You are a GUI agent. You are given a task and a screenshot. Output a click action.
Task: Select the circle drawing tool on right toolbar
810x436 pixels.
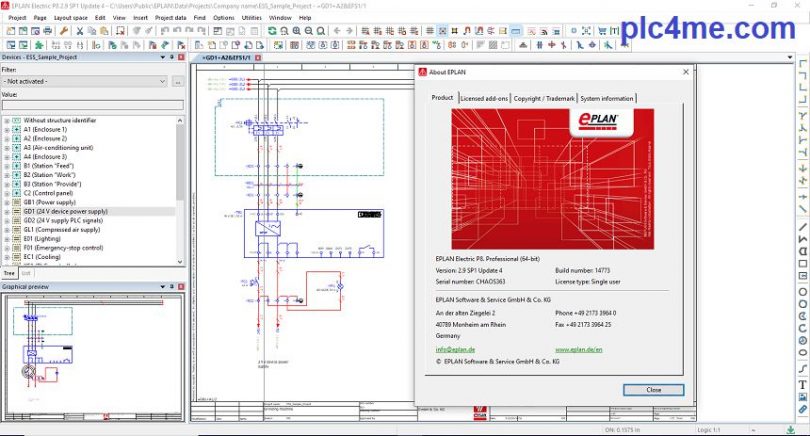tap(802, 290)
